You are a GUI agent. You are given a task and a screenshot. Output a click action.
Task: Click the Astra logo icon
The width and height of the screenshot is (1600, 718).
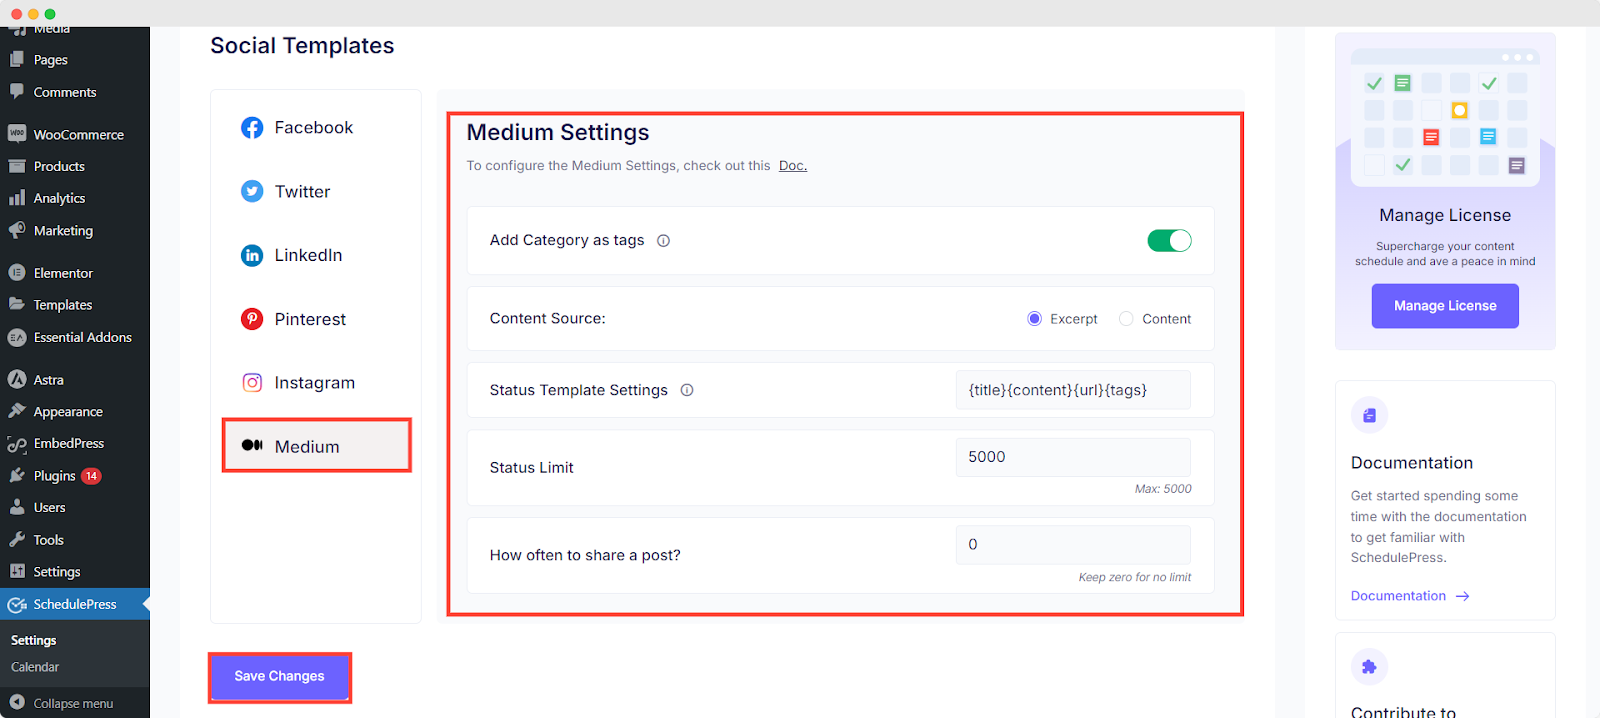point(17,380)
